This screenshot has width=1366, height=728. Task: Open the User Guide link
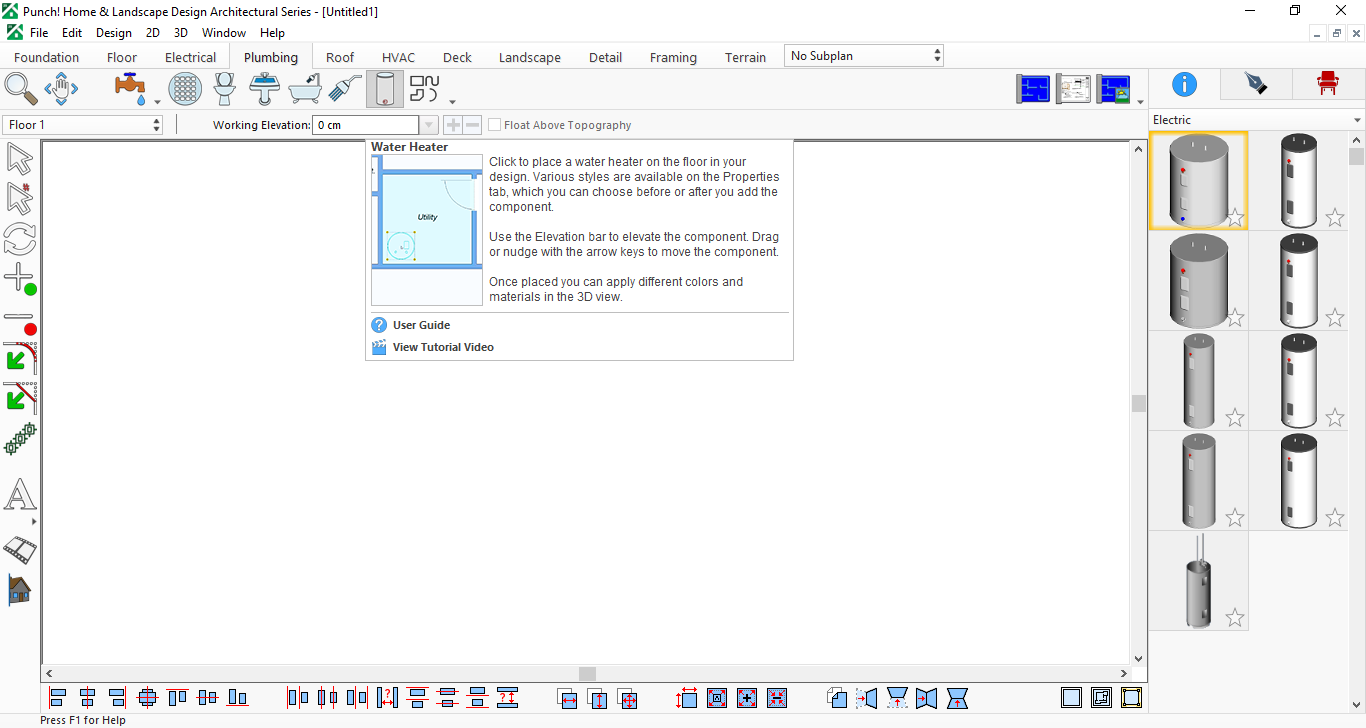pos(421,325)
